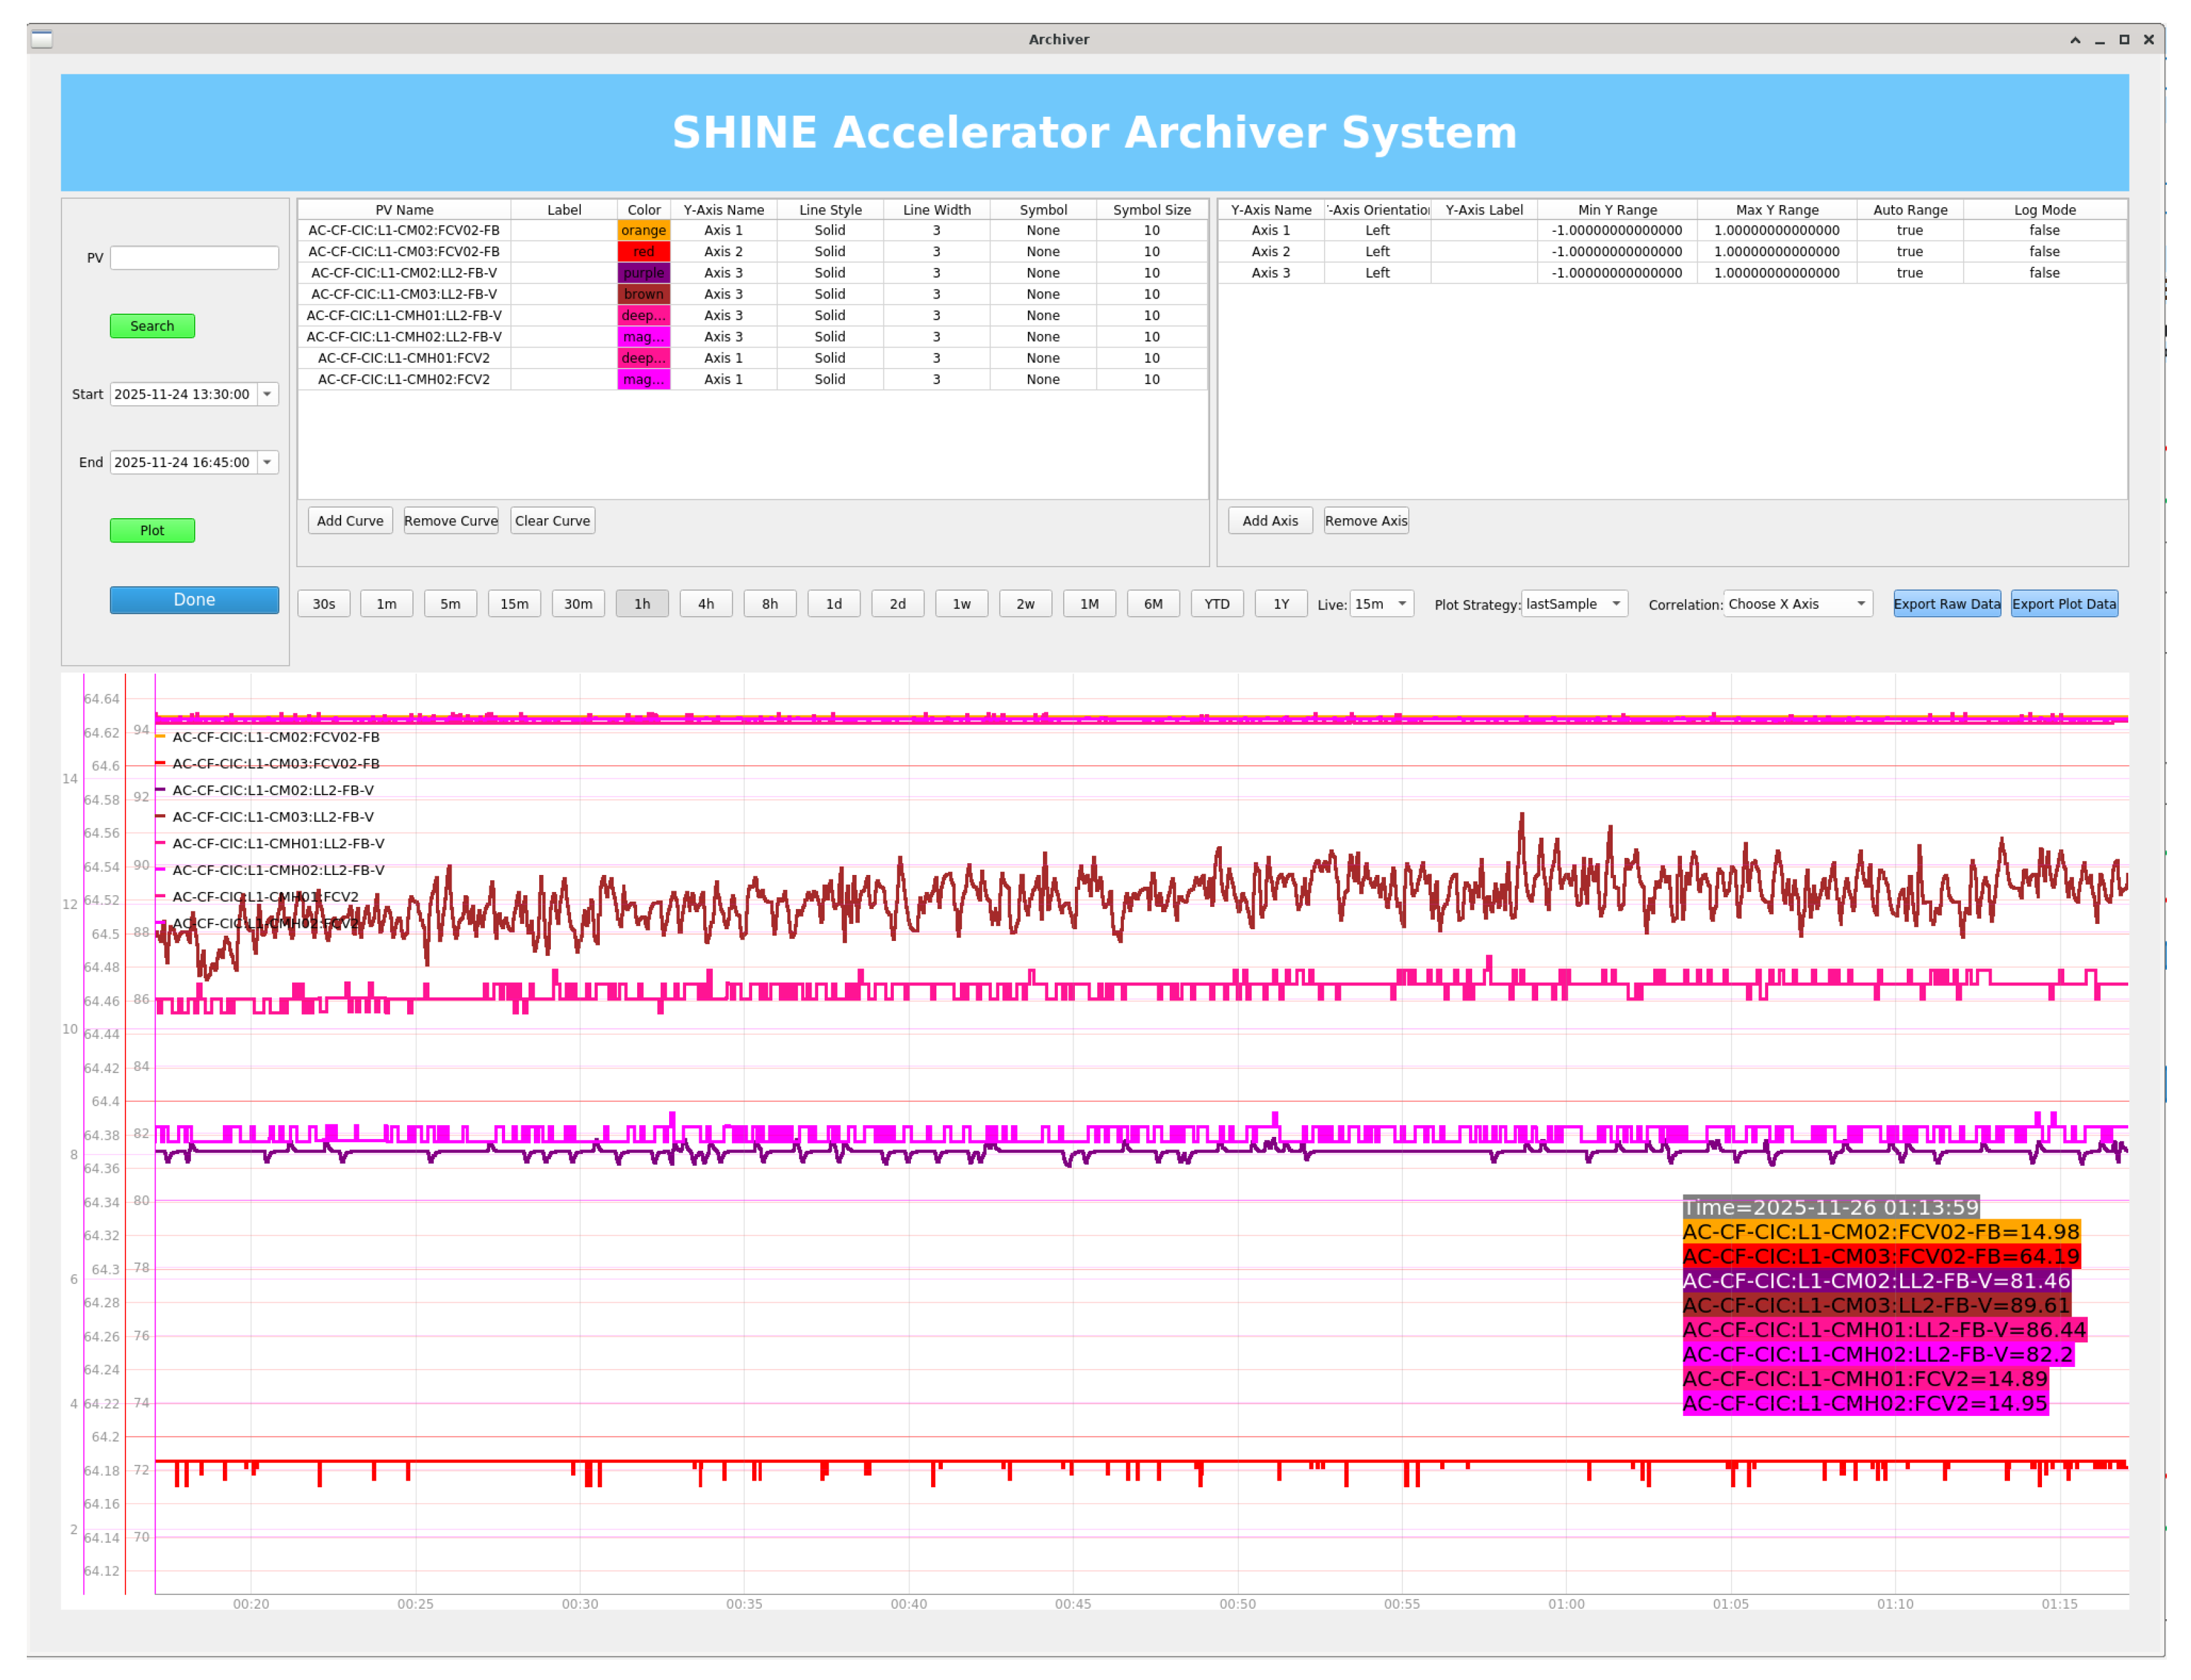Open the End datetime dropdown arrow
The width and height of the screenshot is (2191, 1680).
point(267,462)
